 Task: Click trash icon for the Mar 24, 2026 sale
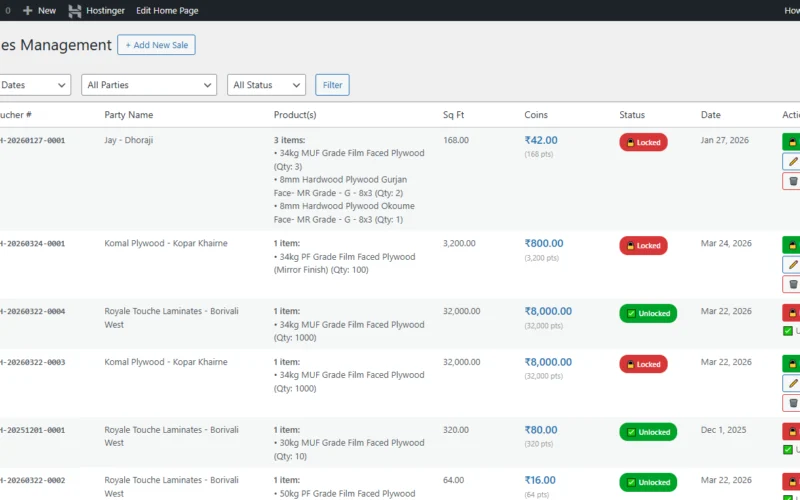point(792,285)
